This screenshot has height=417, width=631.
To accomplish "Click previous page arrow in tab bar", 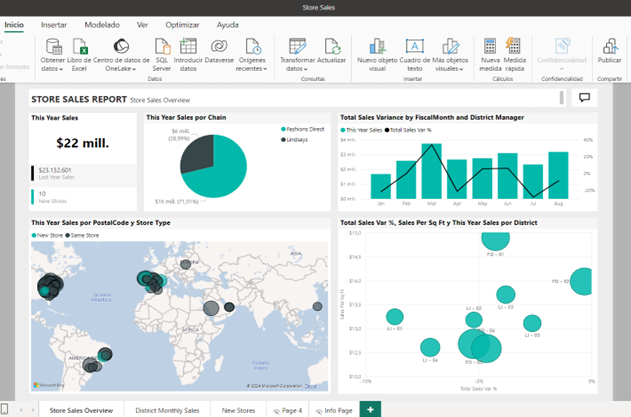I will (x=21, y=410).
